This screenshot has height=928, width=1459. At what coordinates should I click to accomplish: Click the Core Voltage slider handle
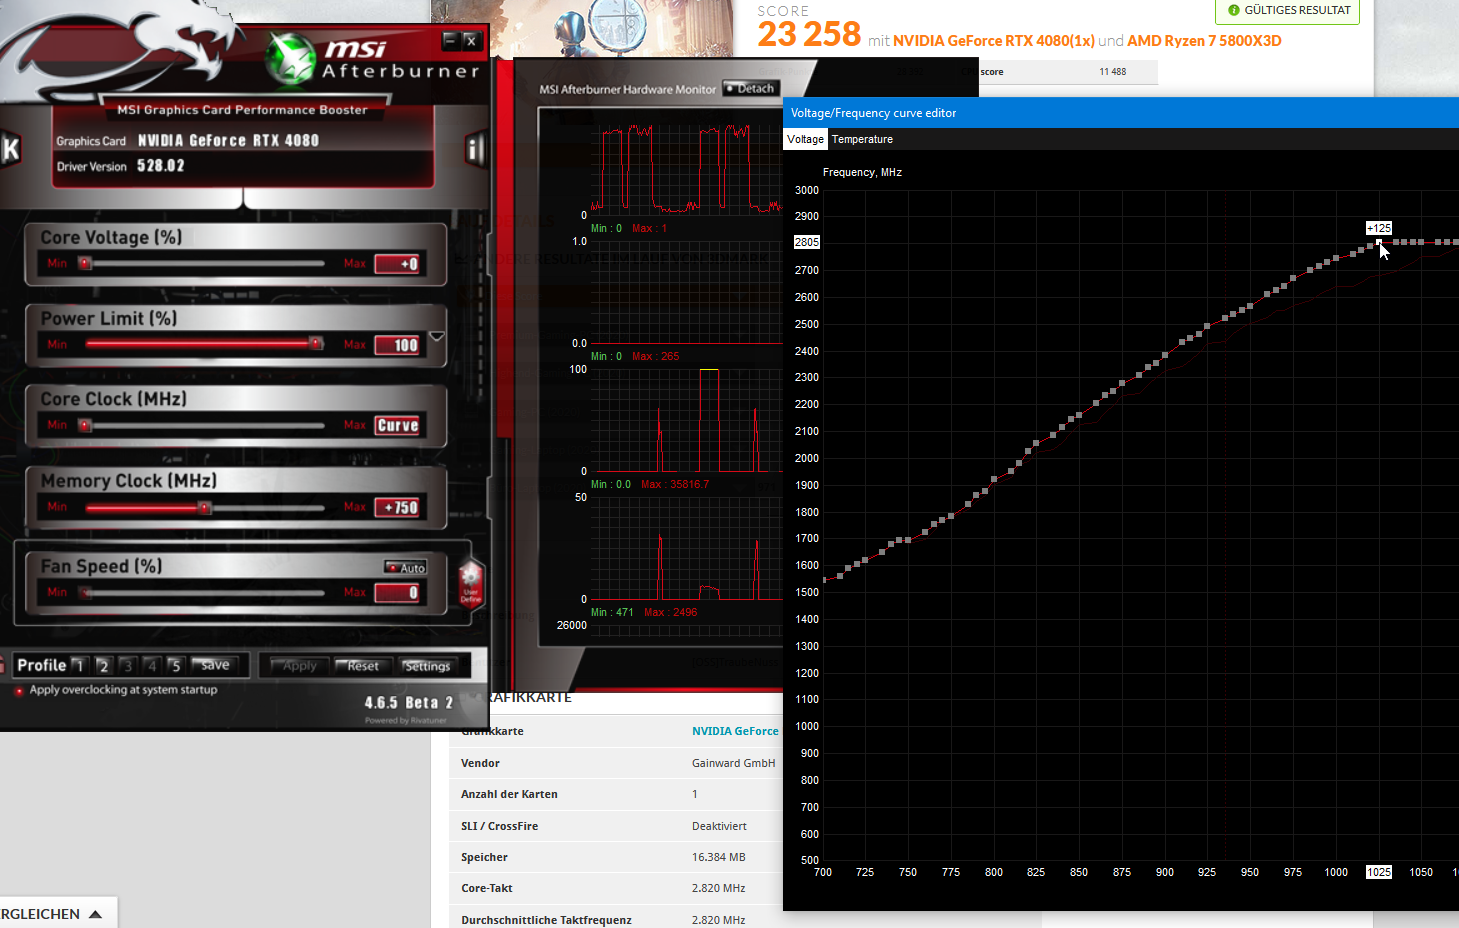(x=86, y=263)
